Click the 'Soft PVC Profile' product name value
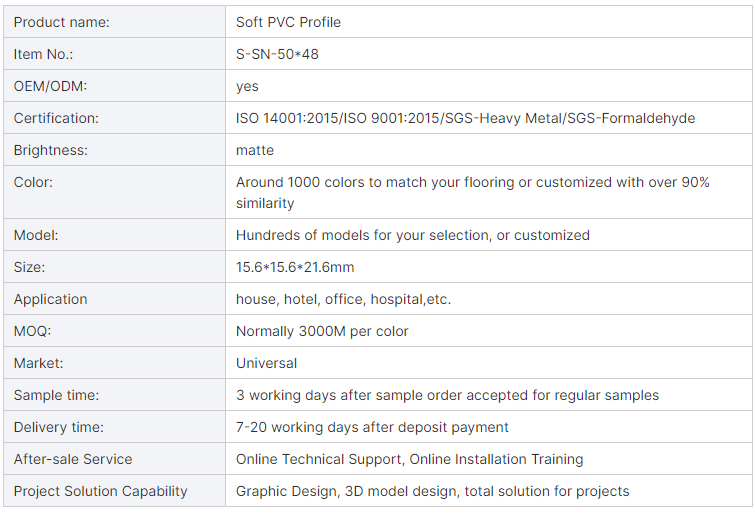This screenshot has height=514, width=756. click(288, 22)
